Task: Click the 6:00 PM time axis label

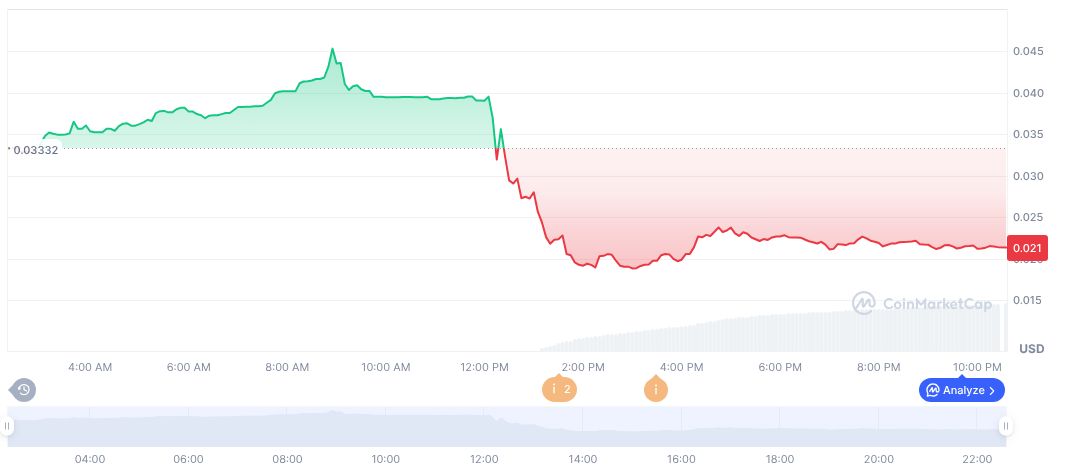Action: pyautogui.click(x=780, y=367)
